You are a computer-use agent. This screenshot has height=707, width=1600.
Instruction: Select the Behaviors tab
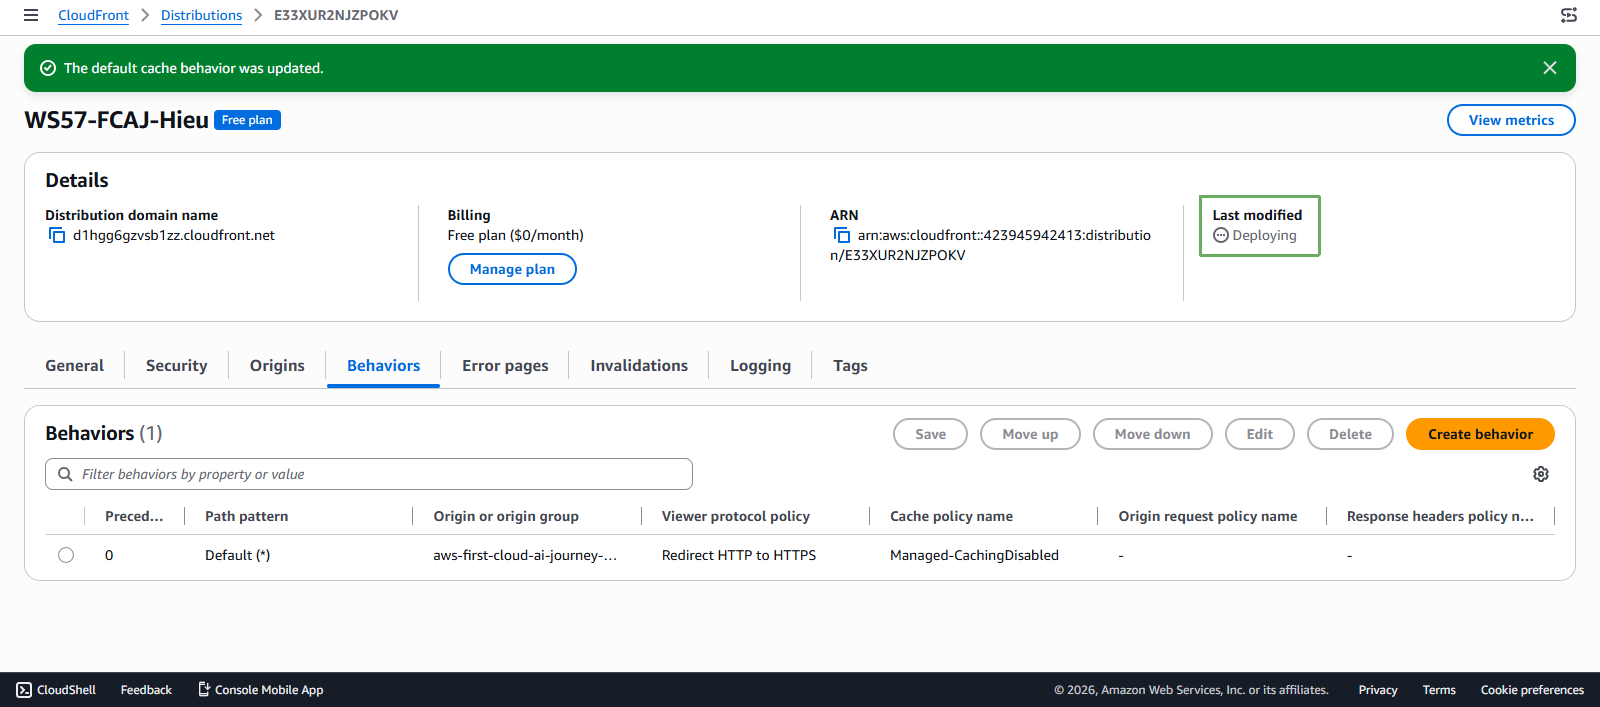(x=383, y=366)
